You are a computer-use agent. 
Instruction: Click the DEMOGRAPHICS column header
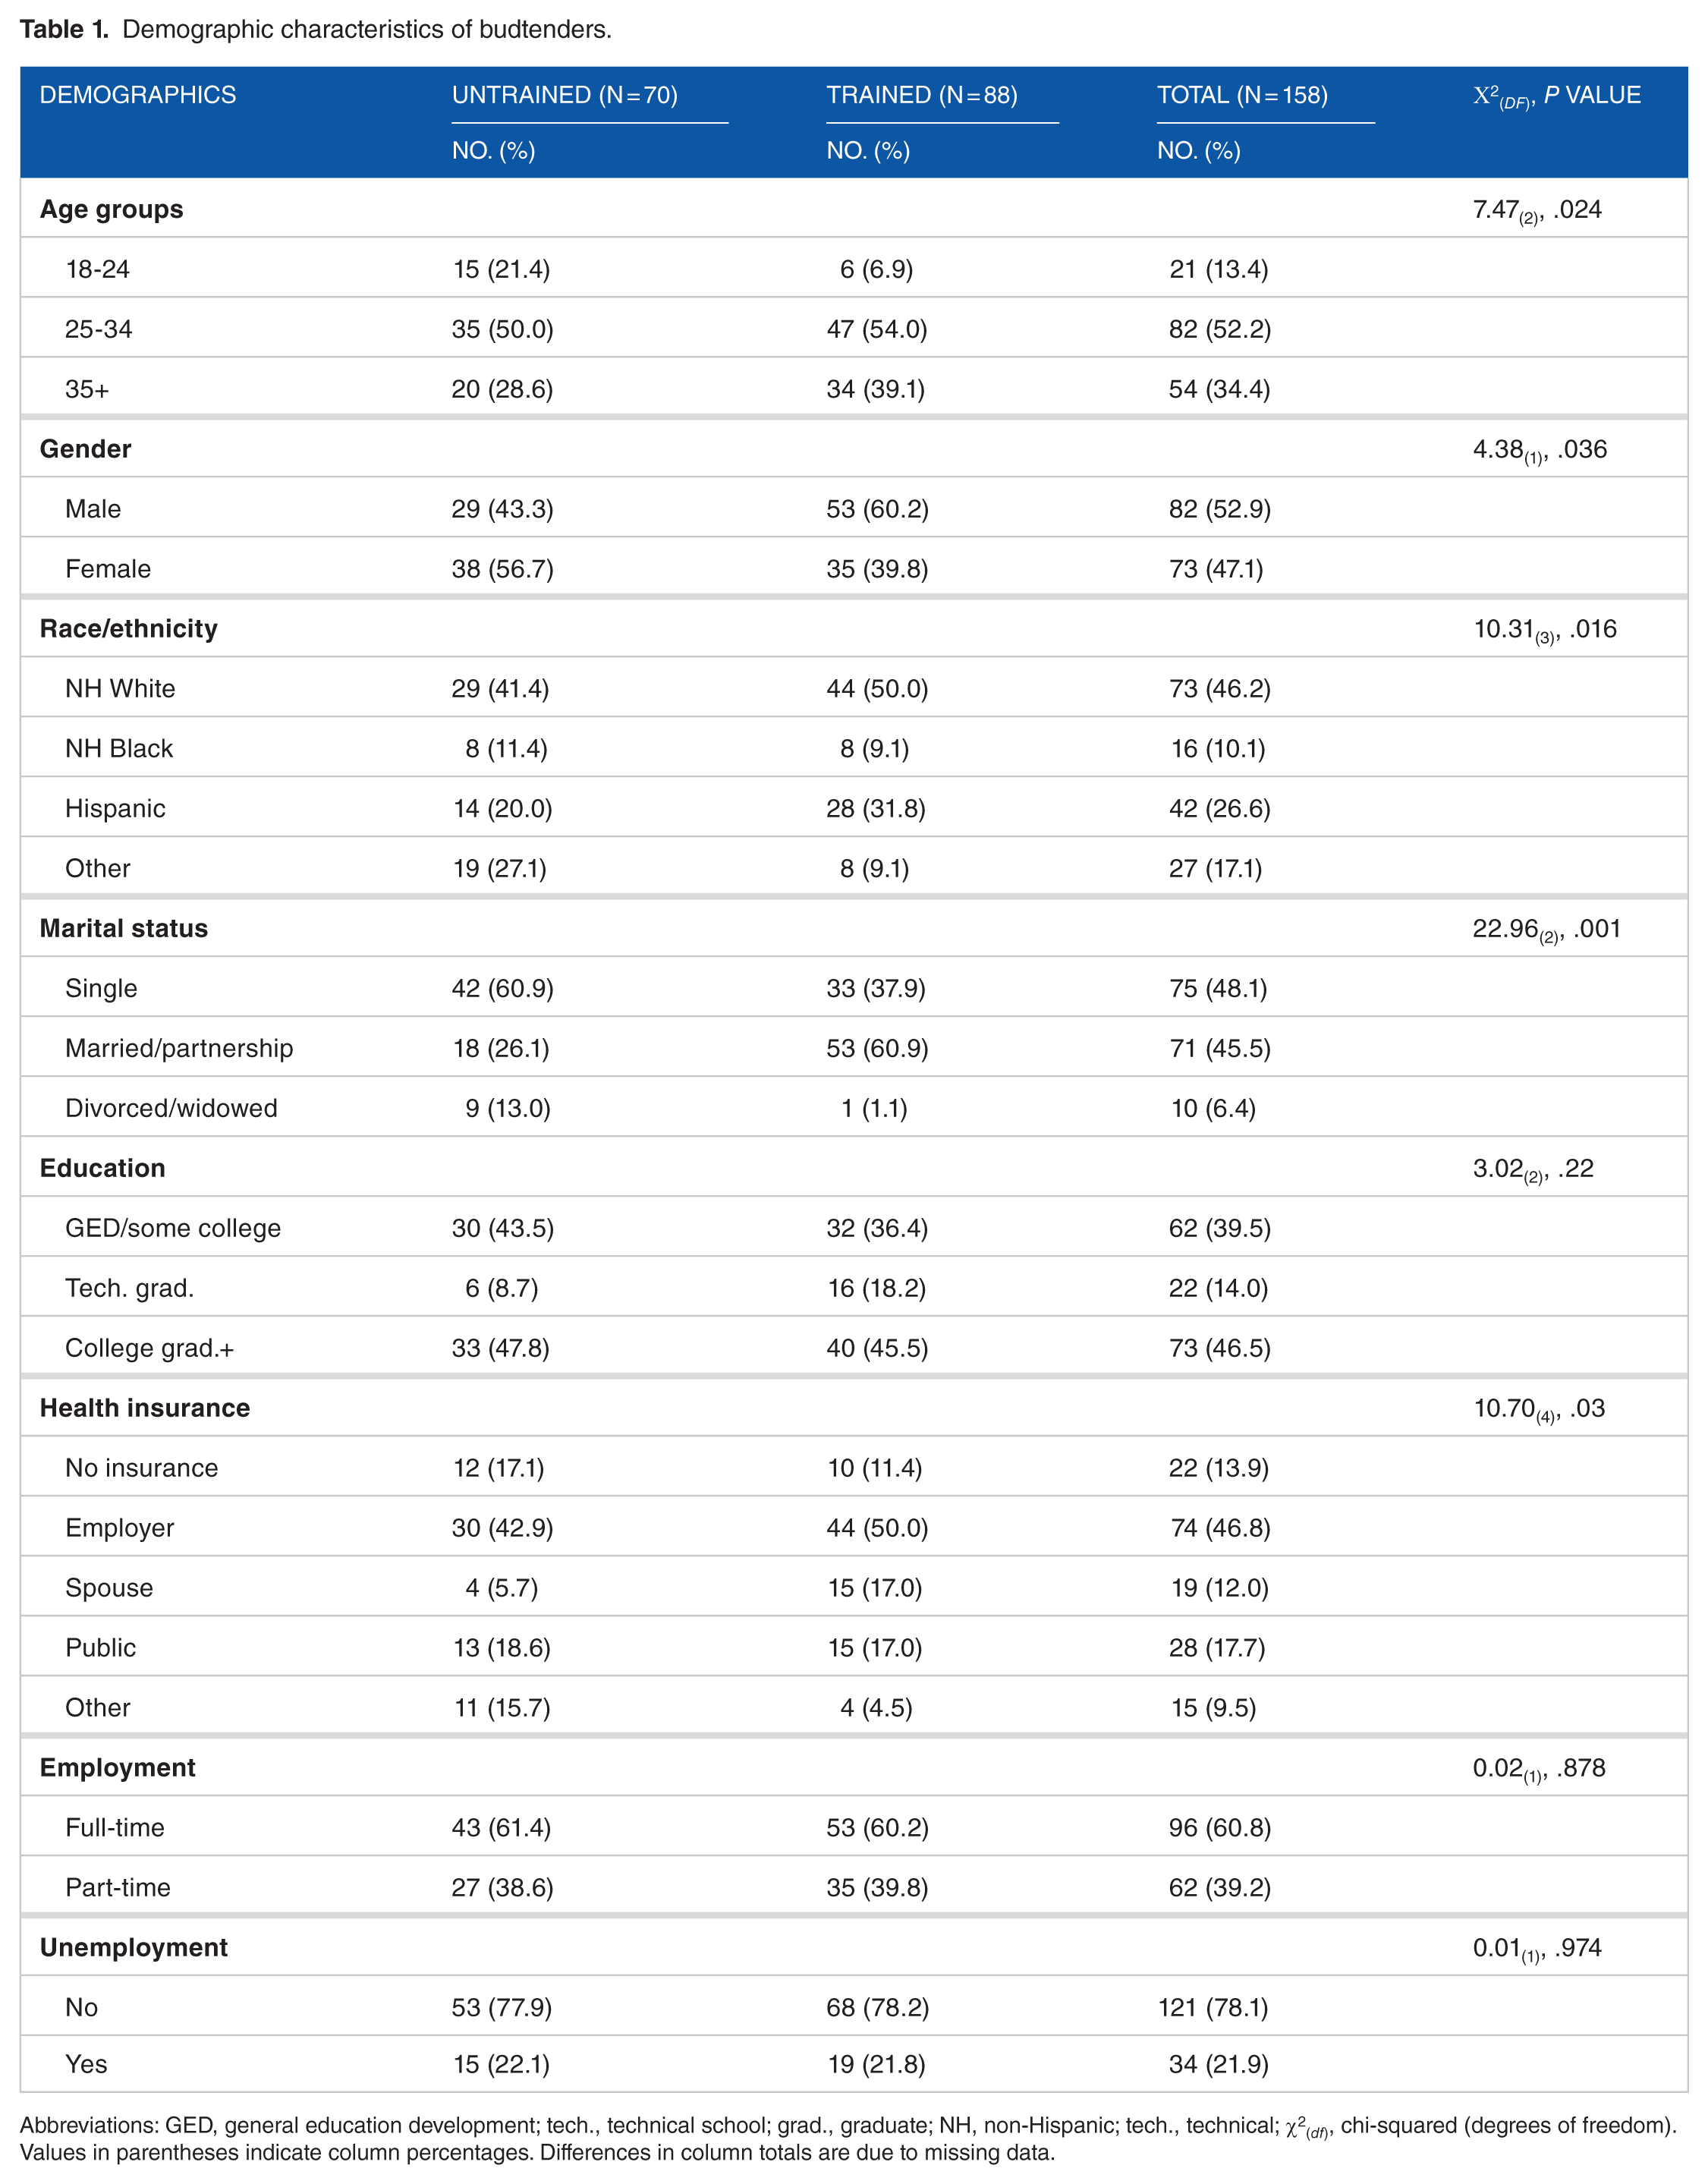click(138, 95)
